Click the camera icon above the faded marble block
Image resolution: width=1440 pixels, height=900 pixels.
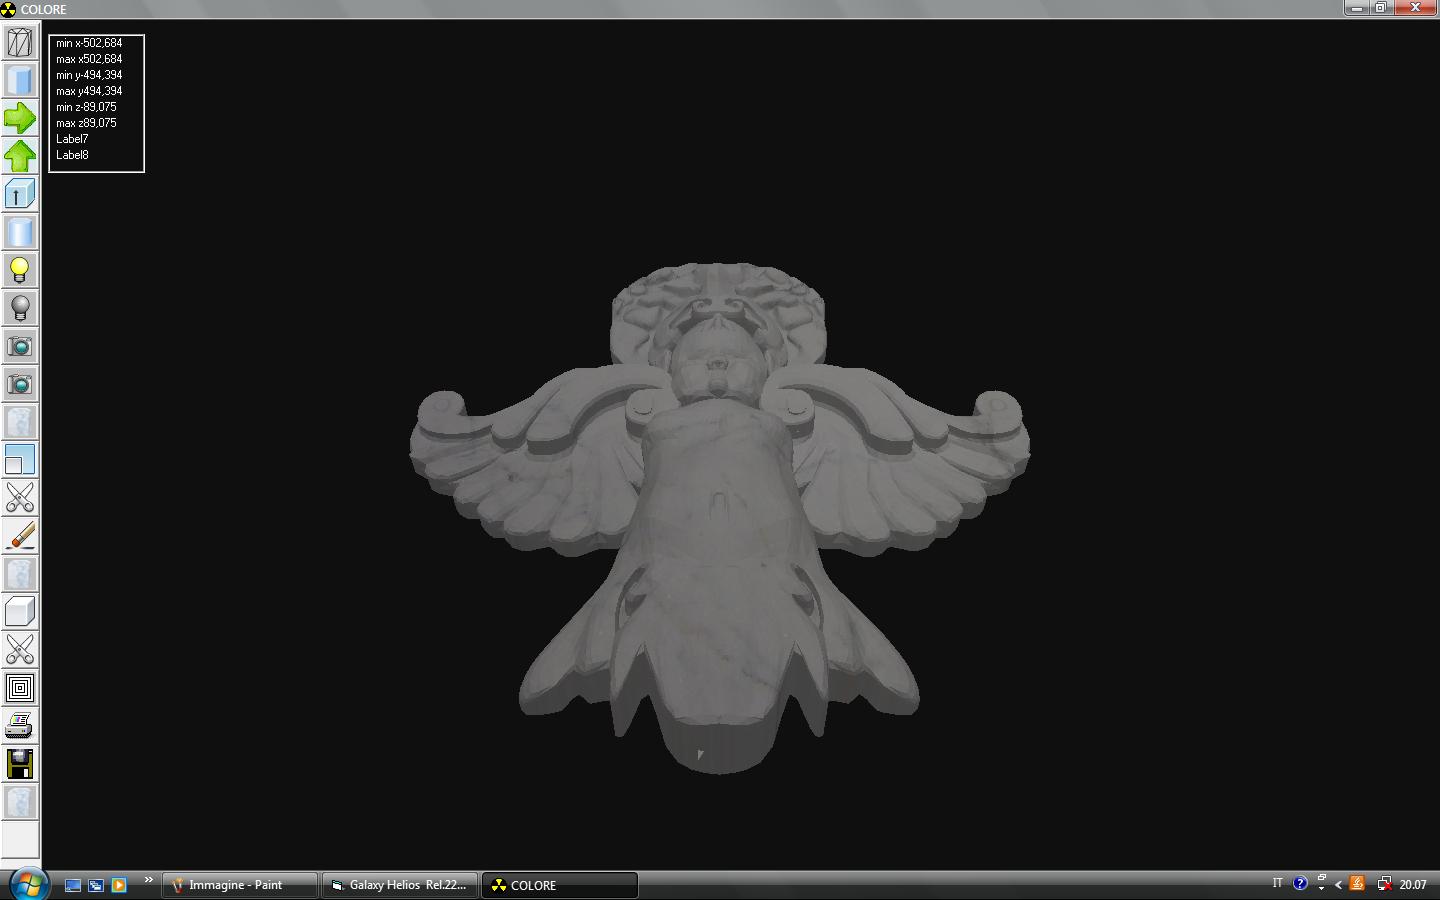click(x=20, y=384)
